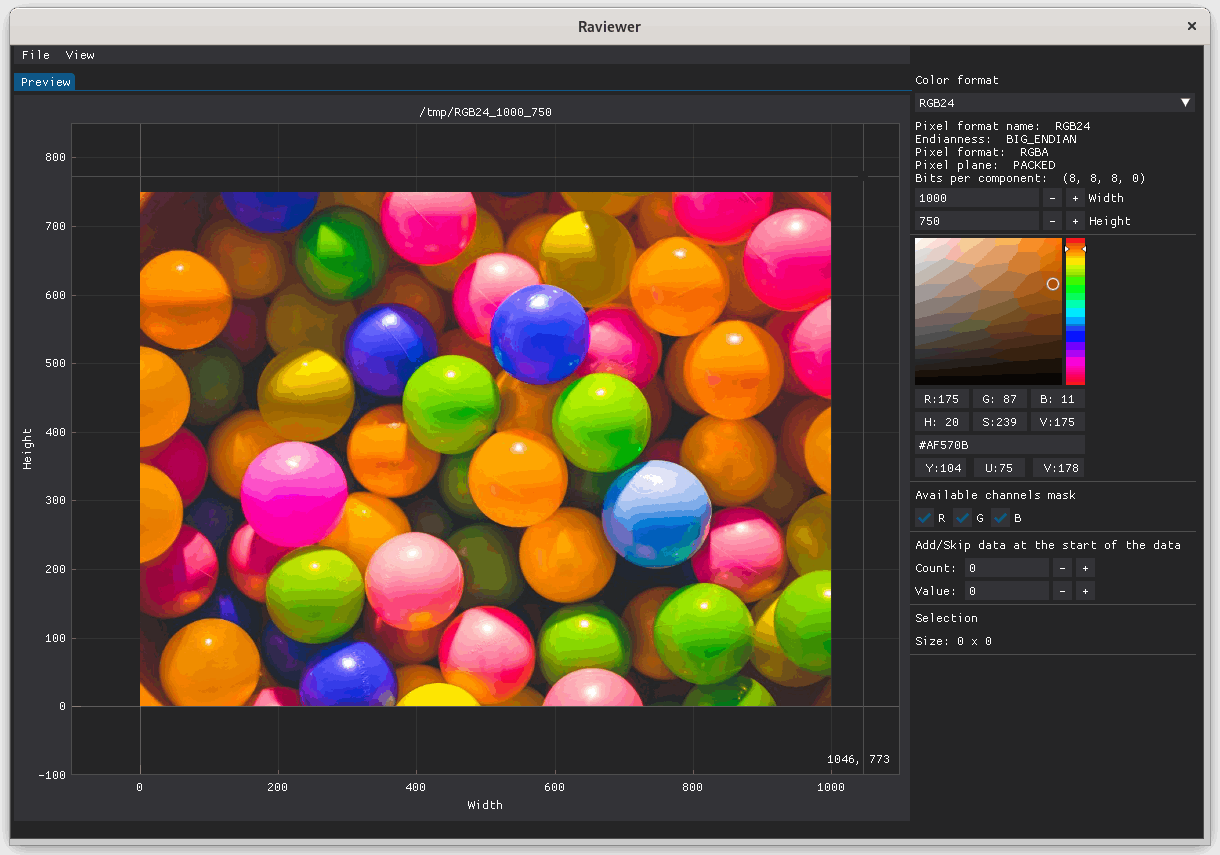The height and width of the screenshot is (855, 1220).
Task: Open the RGB24 color format dropdown
Action: pos(1054,102)
